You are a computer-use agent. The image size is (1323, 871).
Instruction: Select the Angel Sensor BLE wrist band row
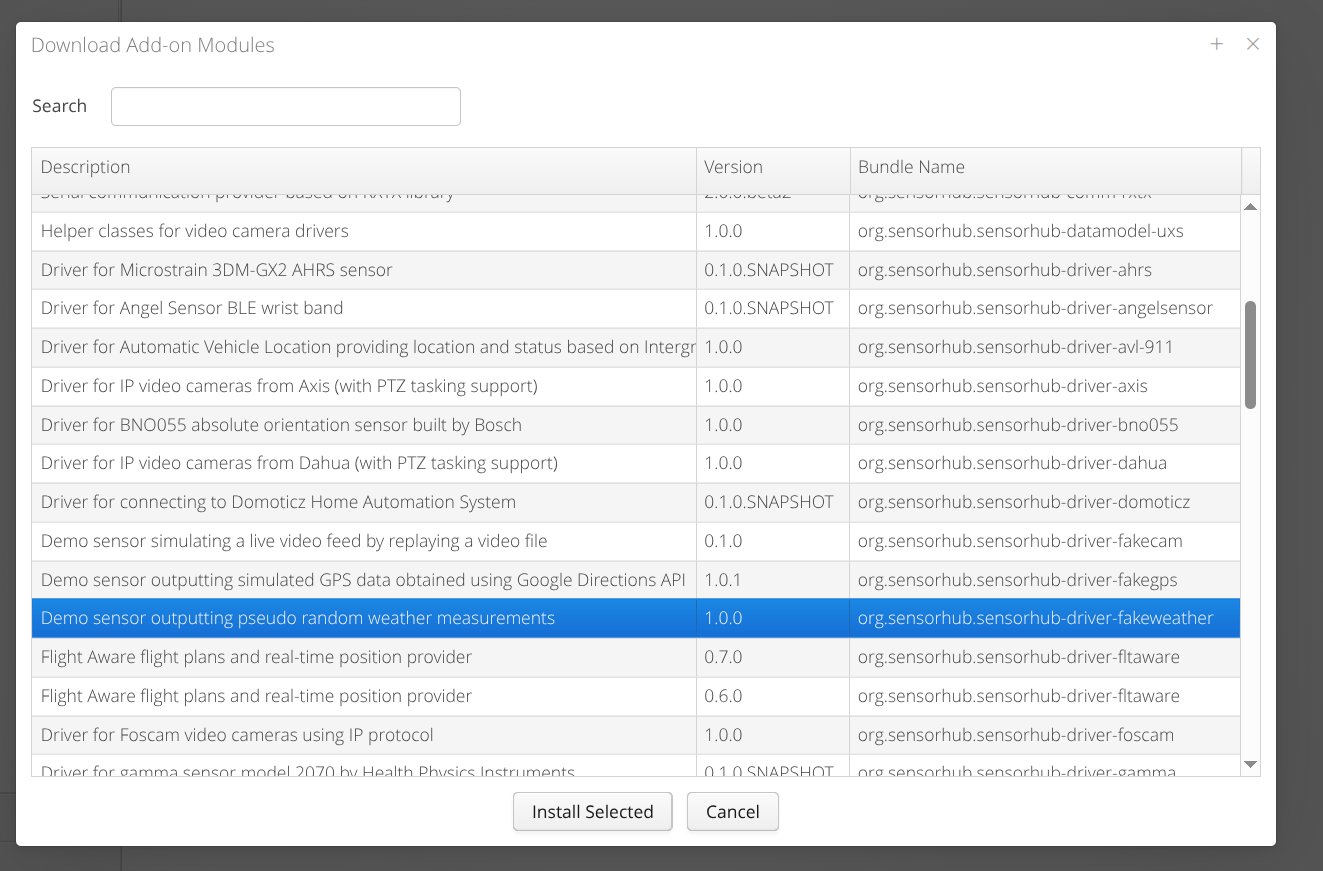point(364,308)
